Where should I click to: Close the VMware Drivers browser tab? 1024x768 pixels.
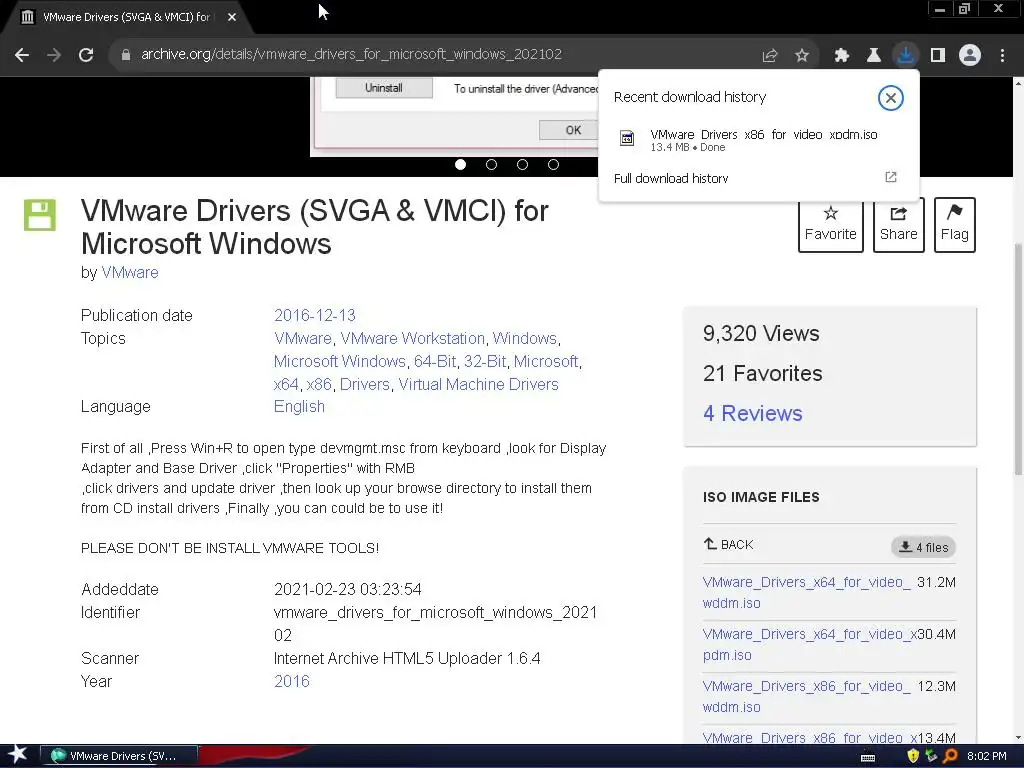click(232, 17)
